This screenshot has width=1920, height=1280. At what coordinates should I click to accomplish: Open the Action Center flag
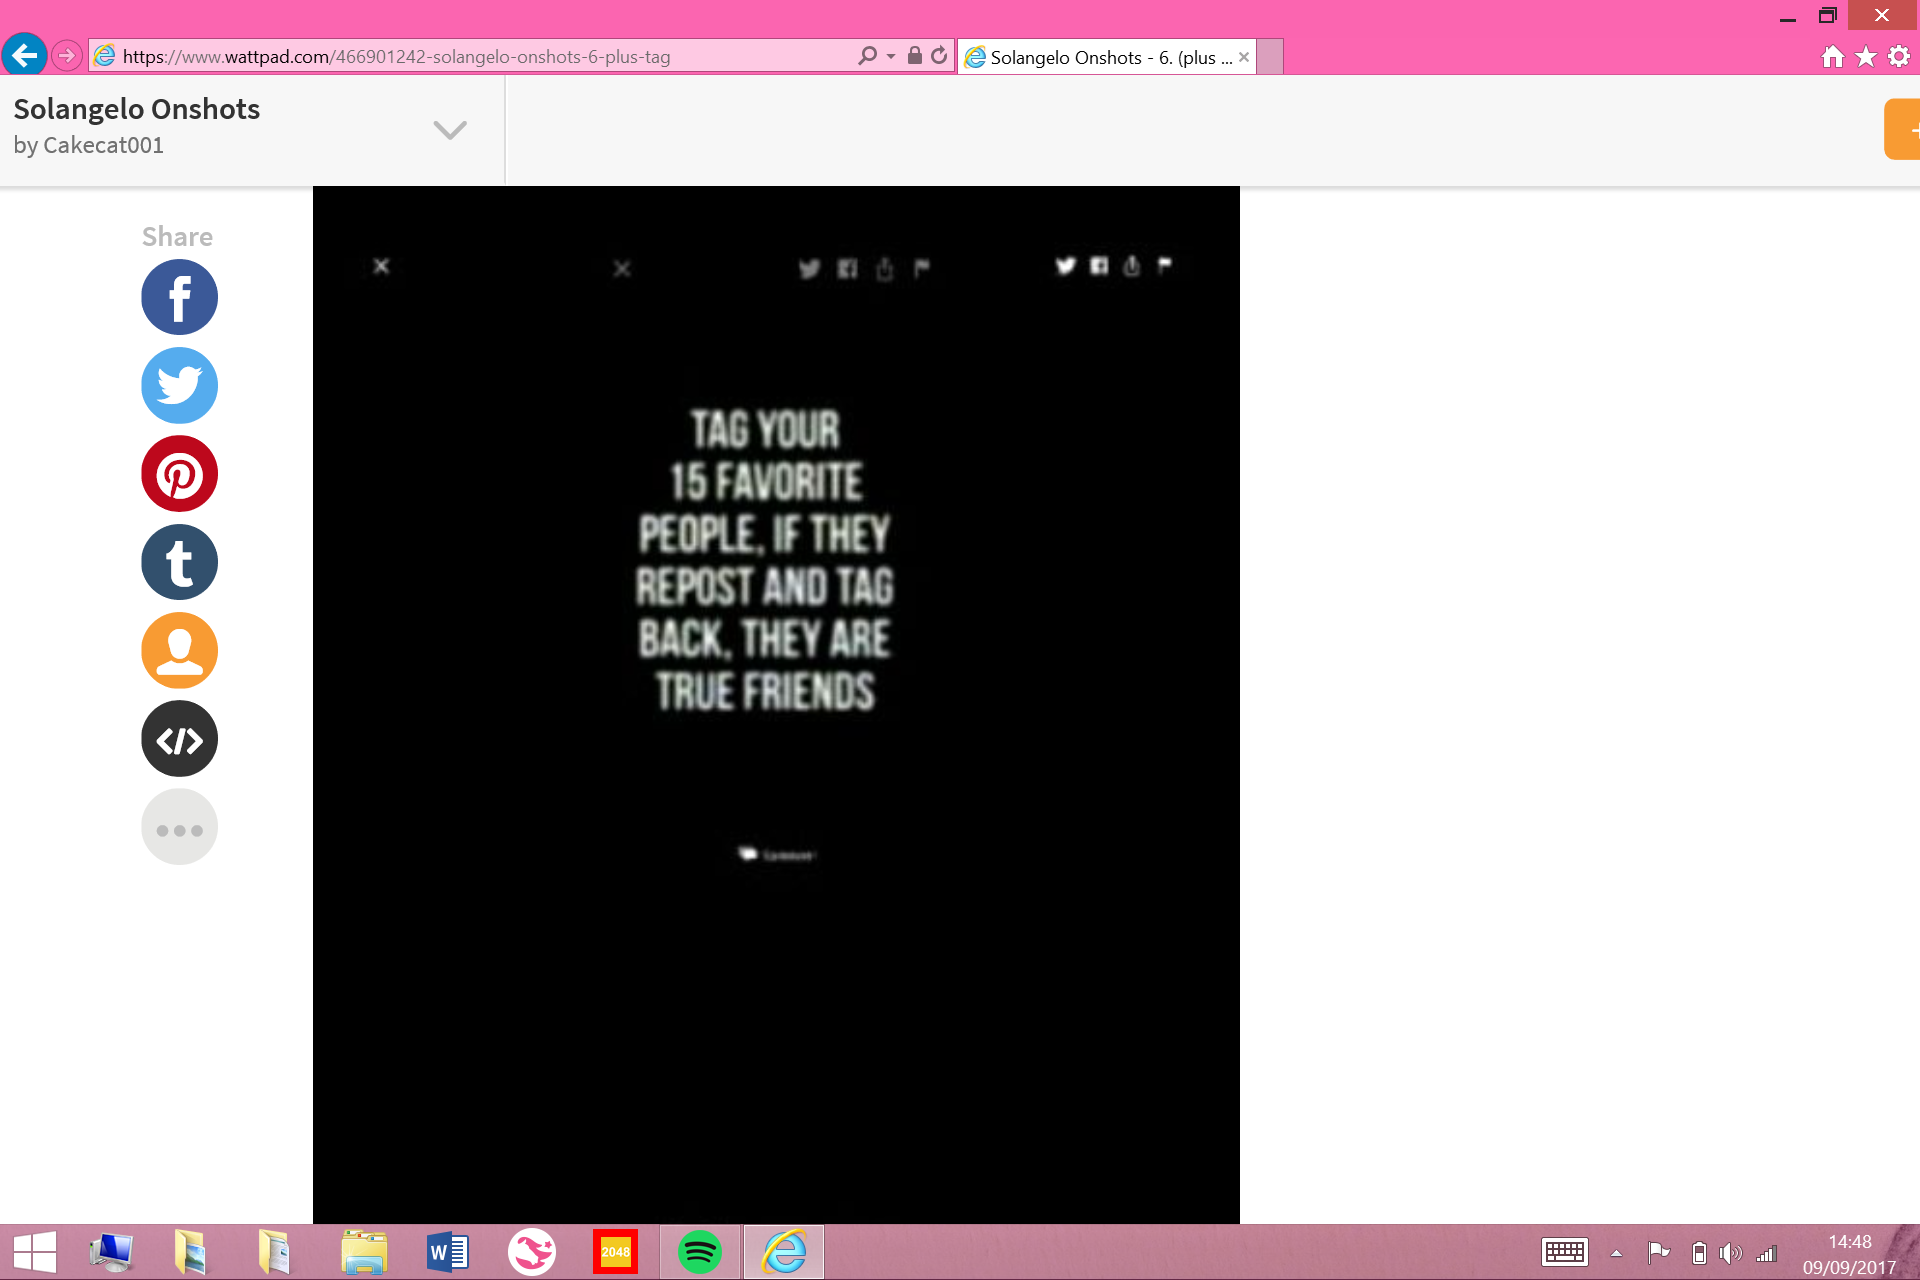(x=1659, y=1252)
